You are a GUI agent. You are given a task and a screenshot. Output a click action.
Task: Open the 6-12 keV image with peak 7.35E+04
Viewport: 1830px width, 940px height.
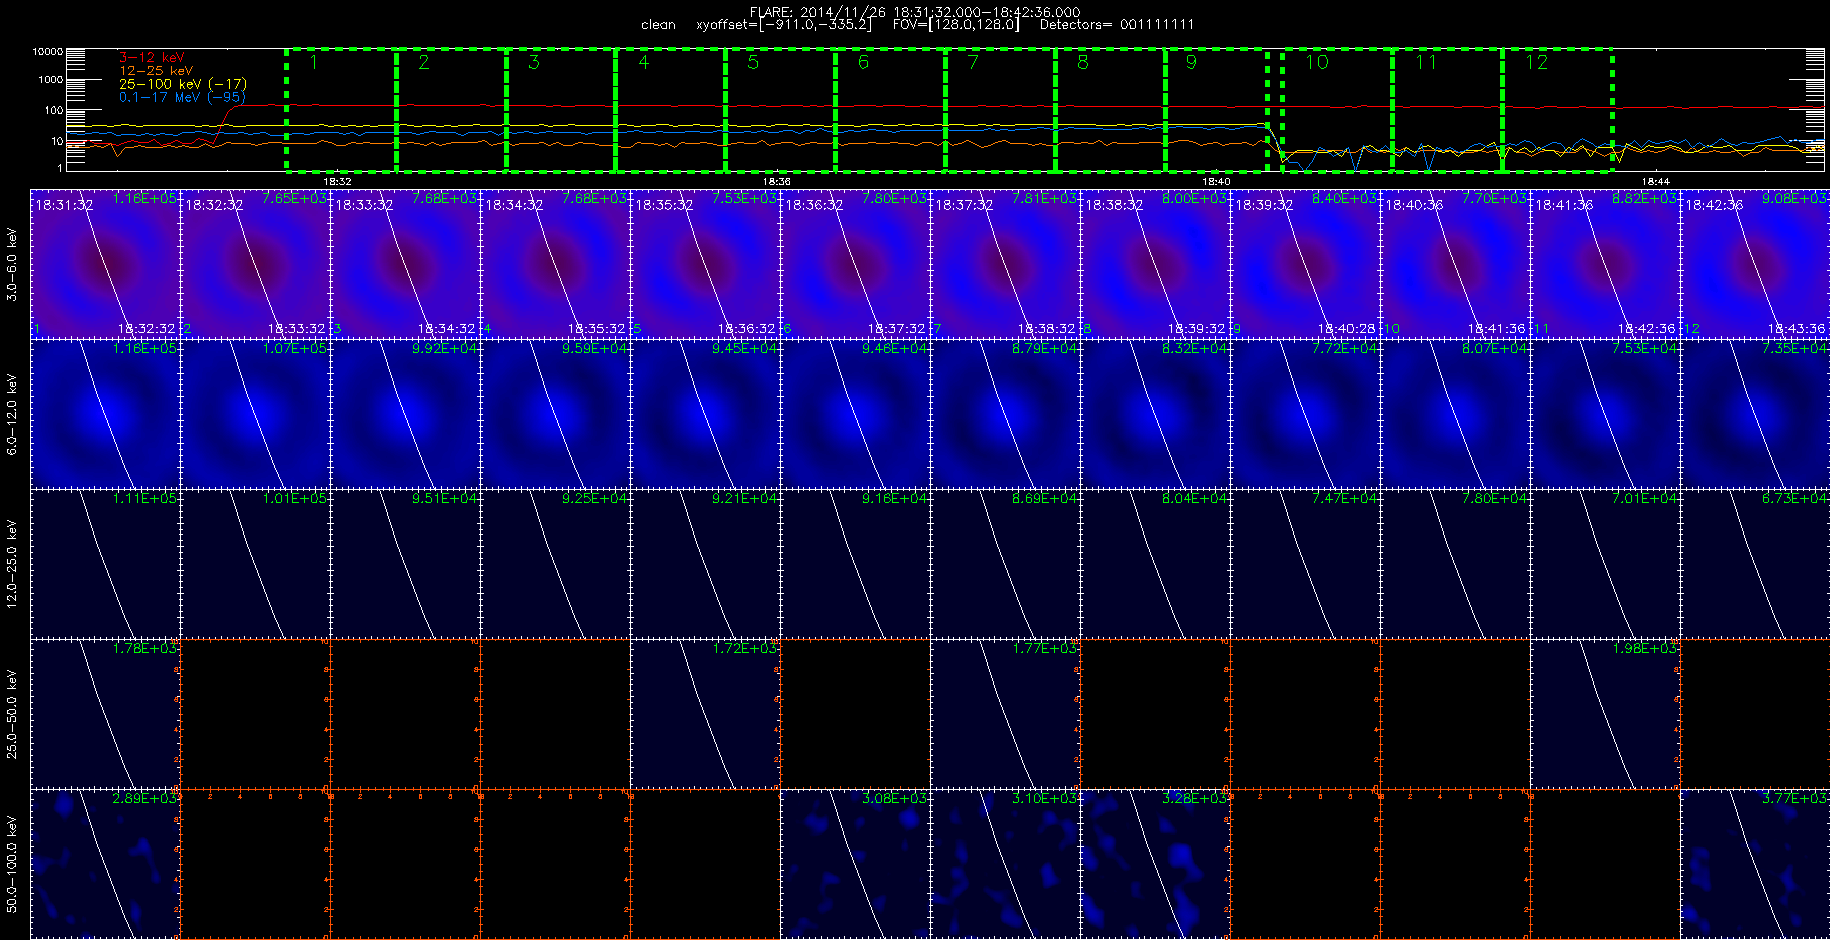tap(1755, 414)
